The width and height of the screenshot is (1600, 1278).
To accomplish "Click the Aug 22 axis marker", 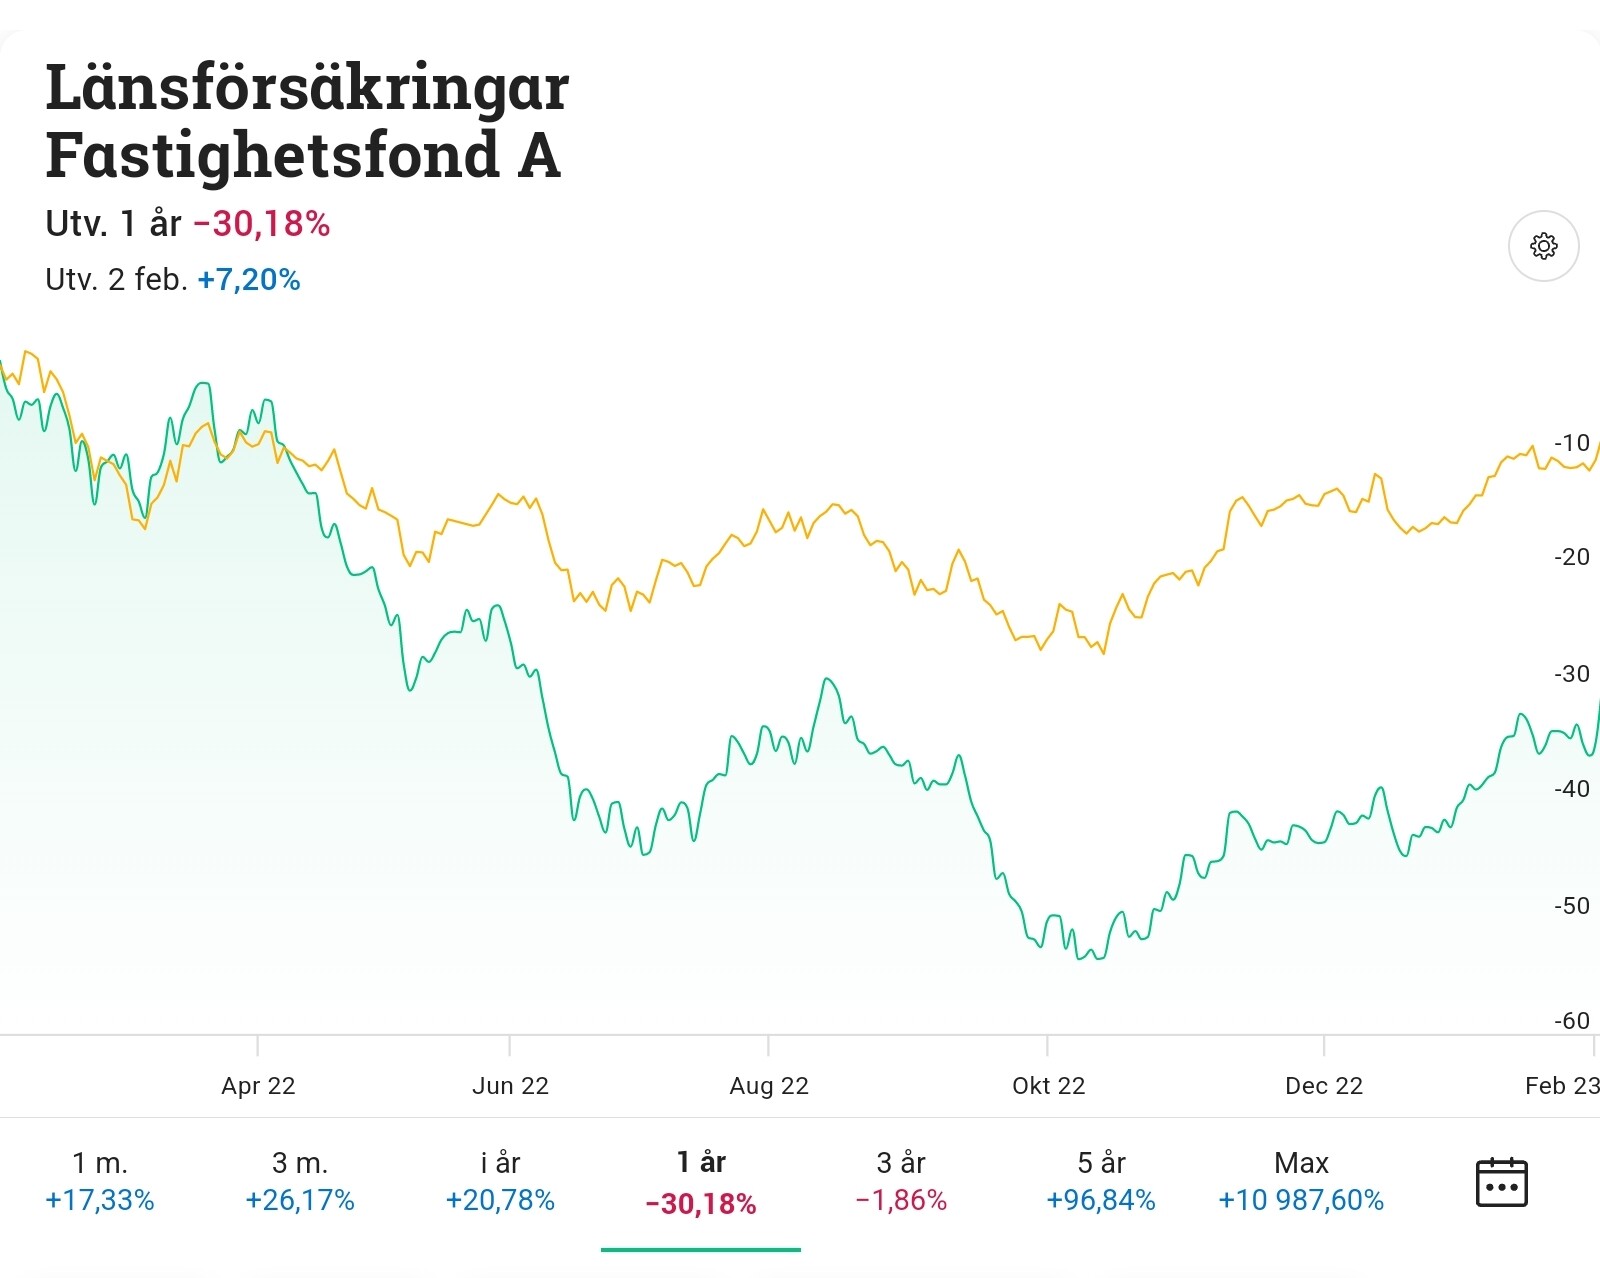I will coord(769,1086).
